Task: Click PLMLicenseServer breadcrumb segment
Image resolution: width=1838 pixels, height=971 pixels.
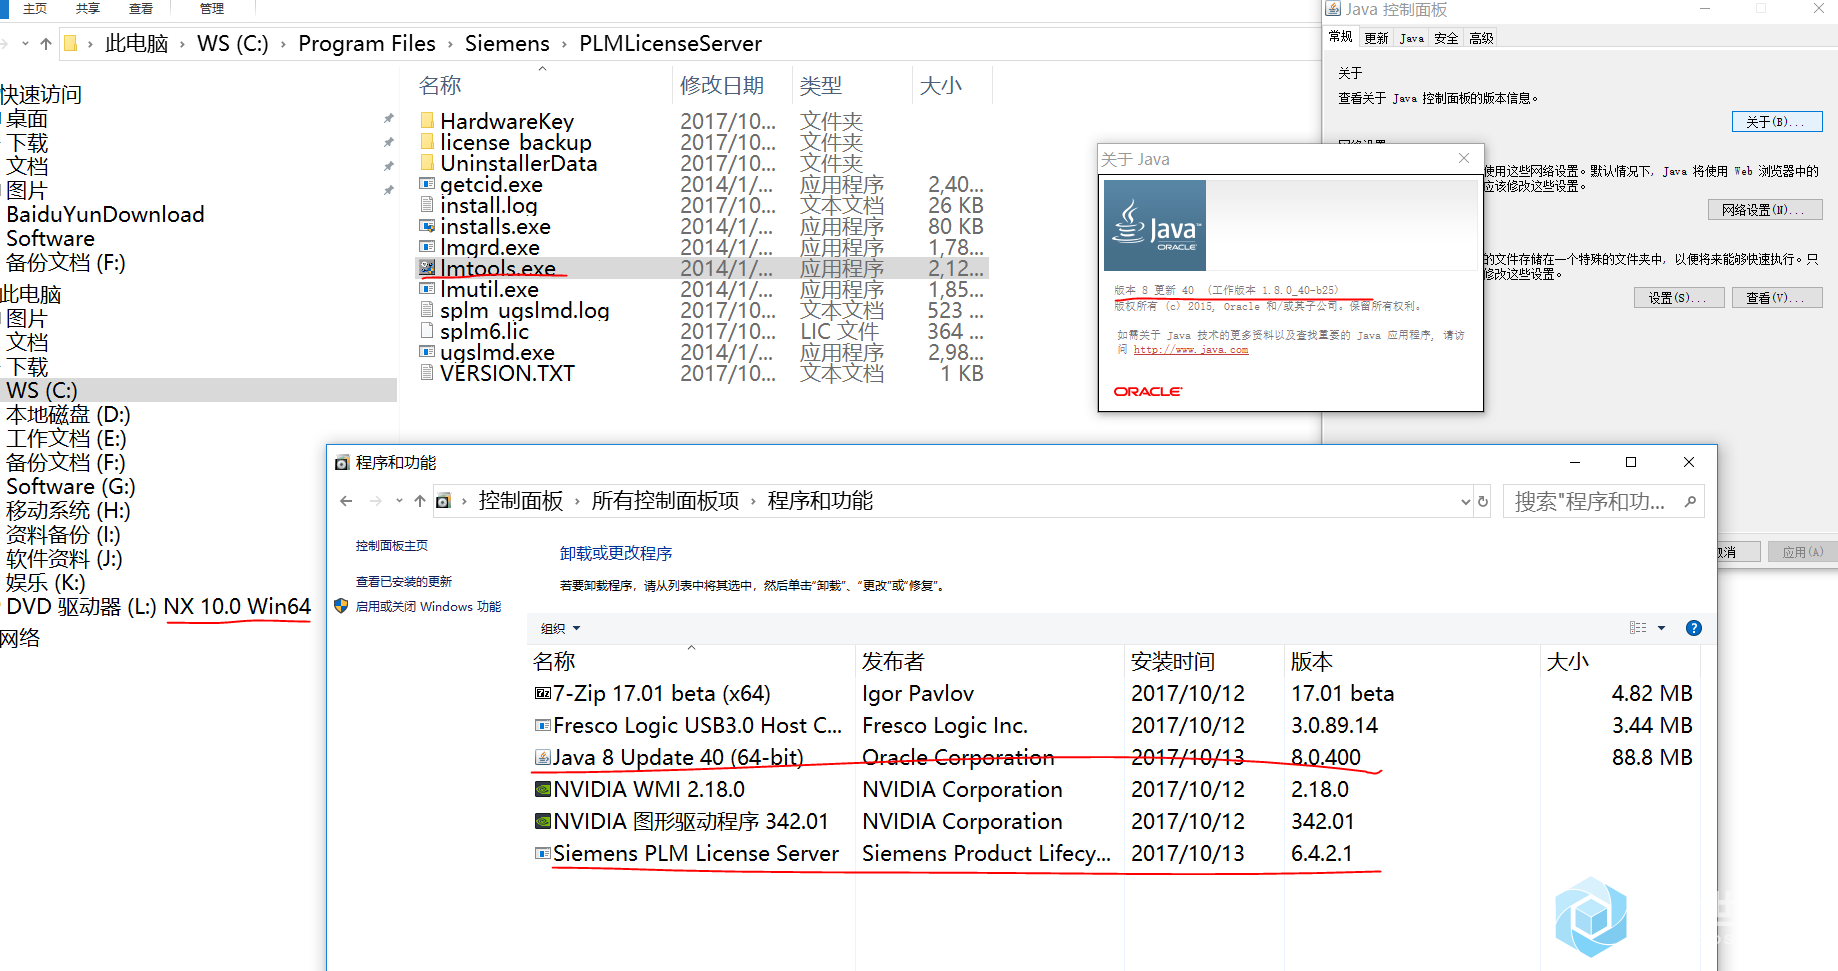Action: pos(670,44)
